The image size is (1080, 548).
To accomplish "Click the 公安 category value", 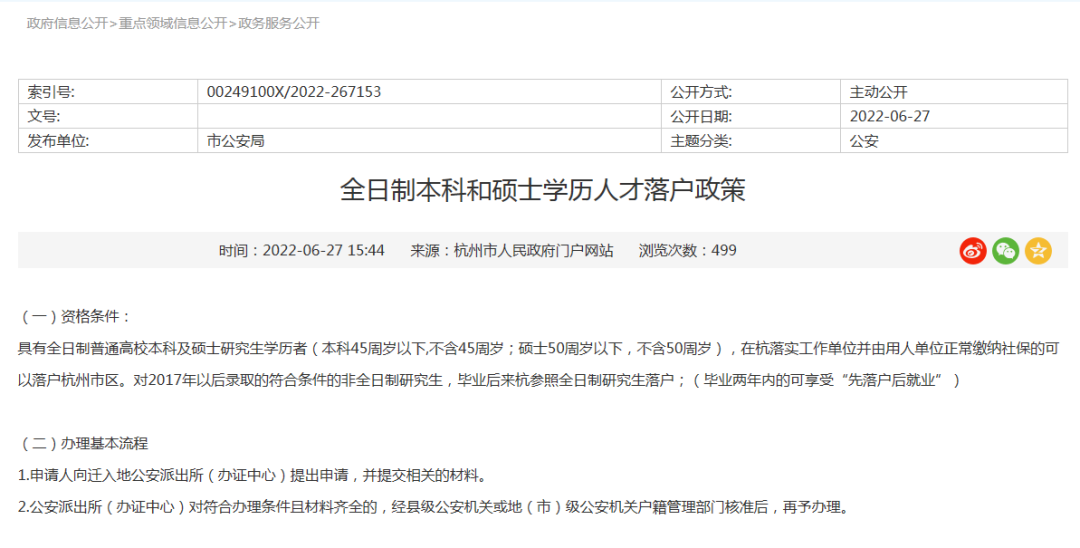I will pyautogui.click(x=864, y=141).
